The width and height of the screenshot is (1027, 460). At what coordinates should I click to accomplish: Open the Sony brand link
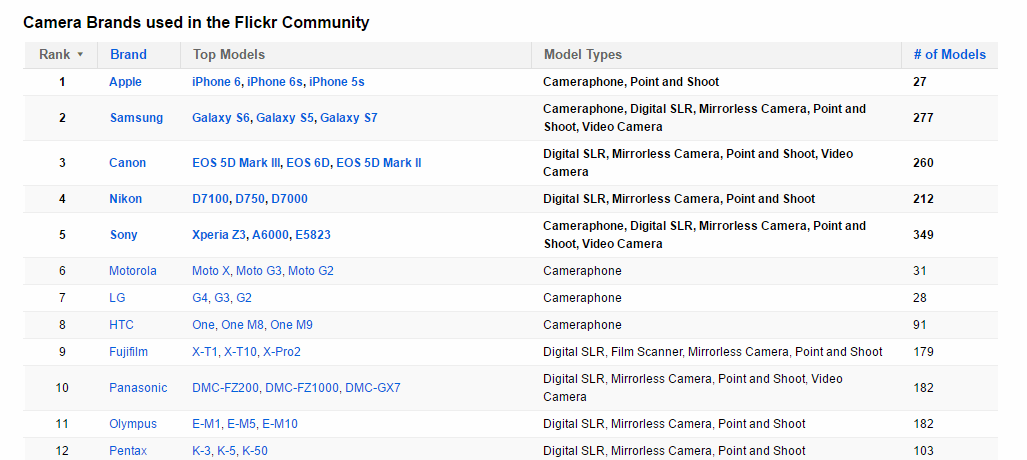[x=124, y=235]
